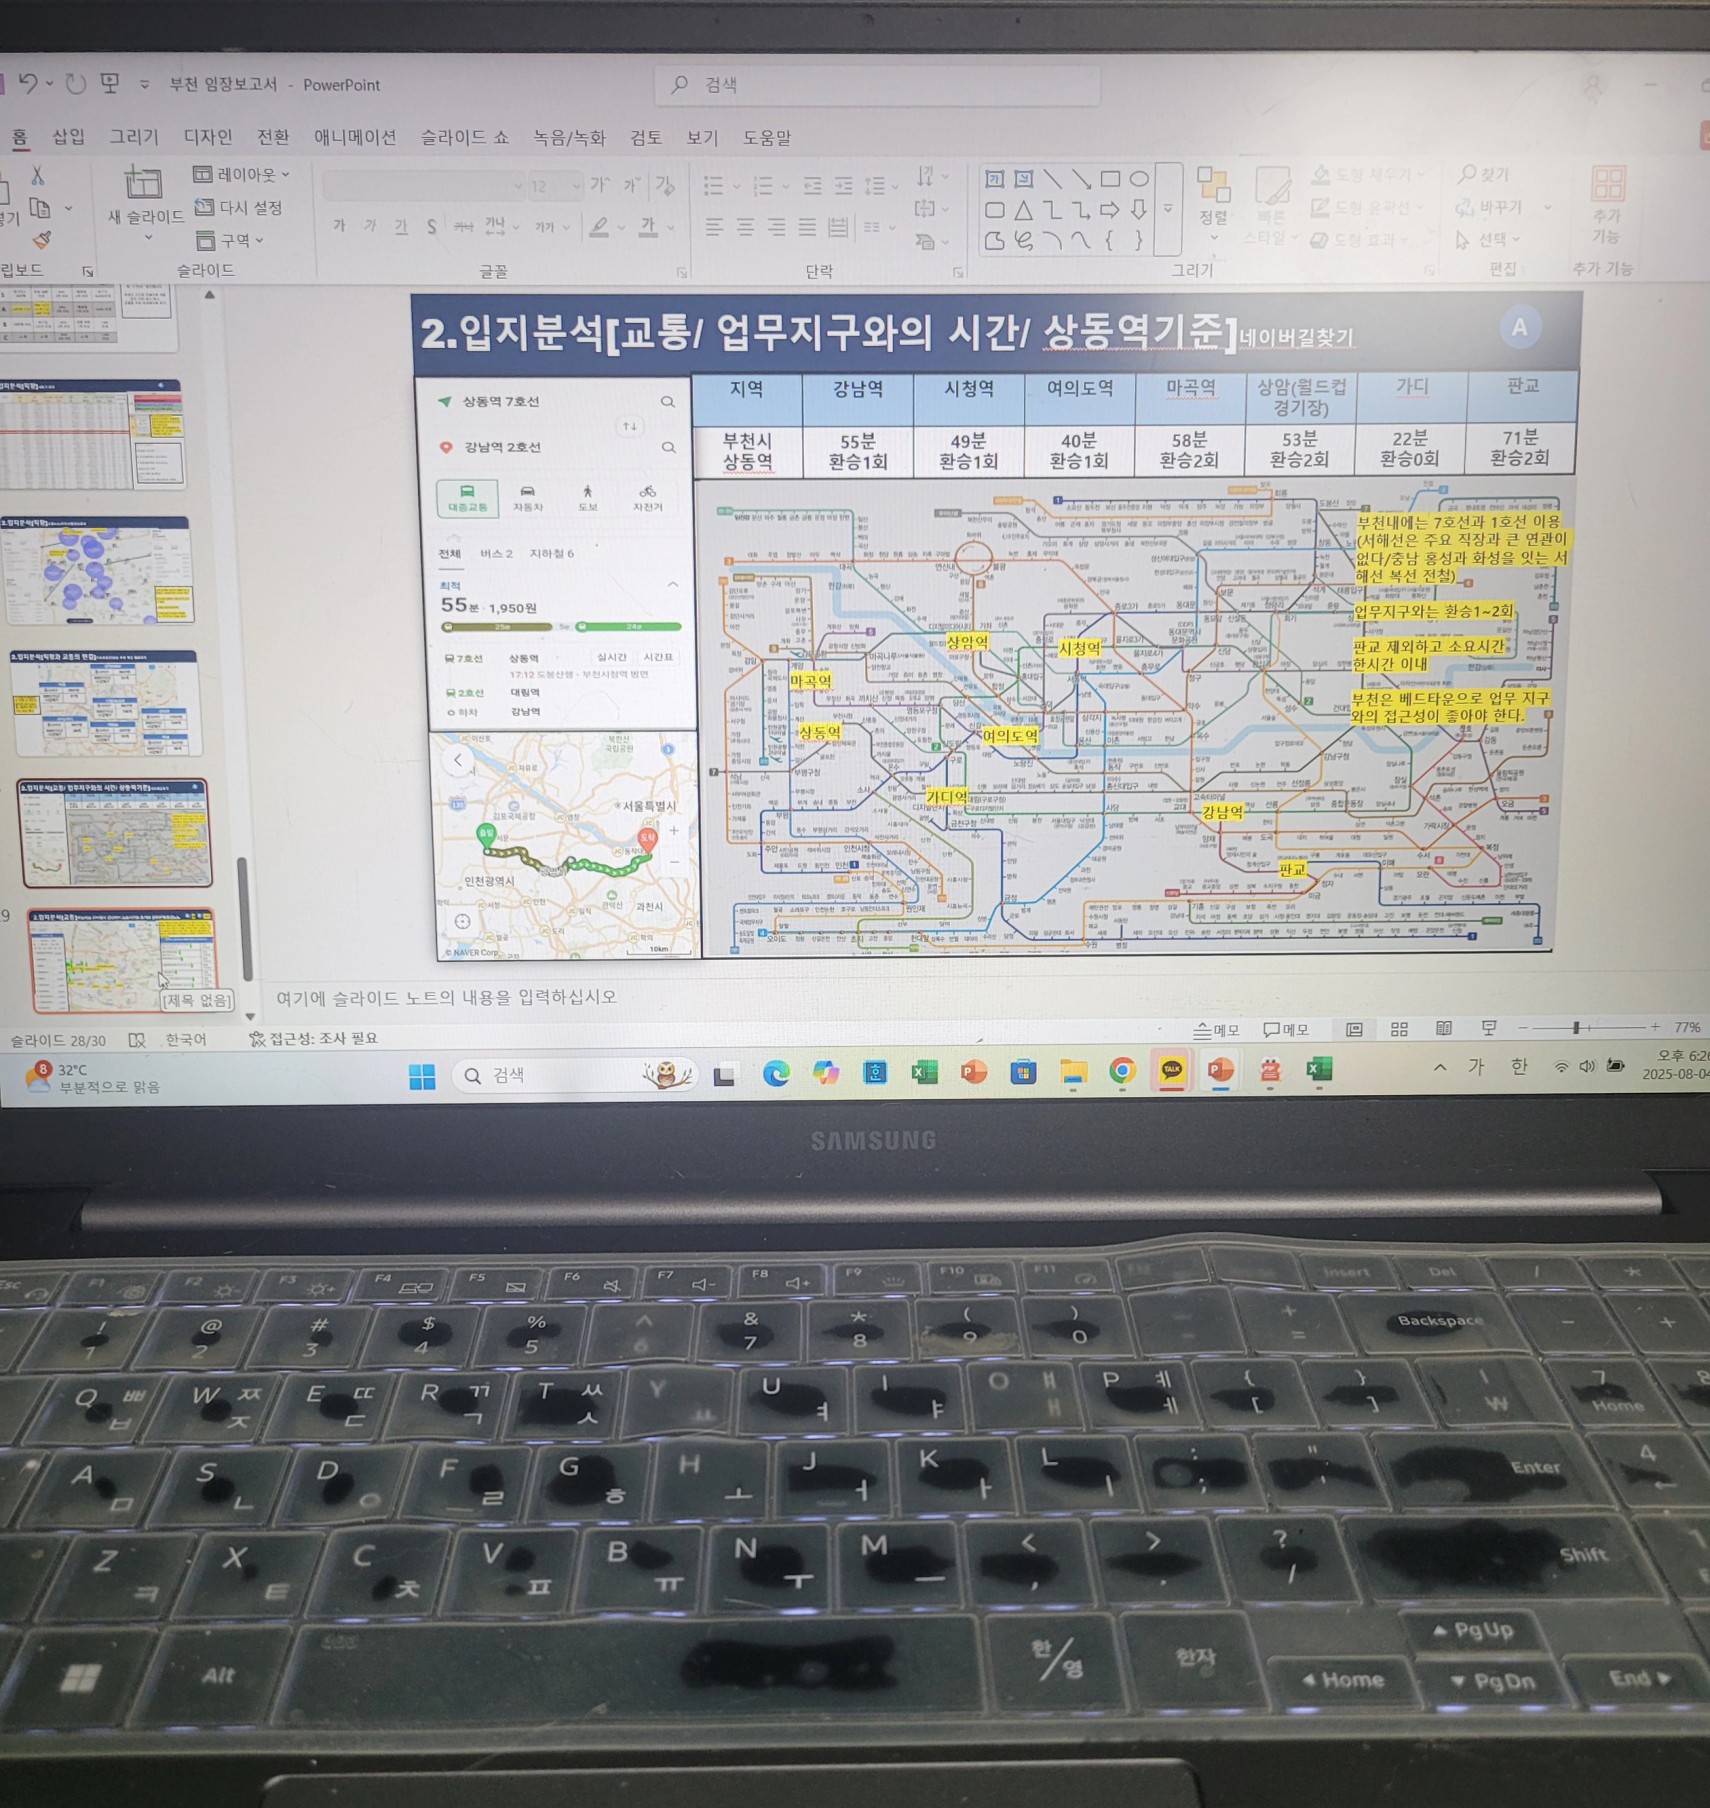Toggle justify text alignment
The image size is (1710, 1808).
[x=807, y=228]
